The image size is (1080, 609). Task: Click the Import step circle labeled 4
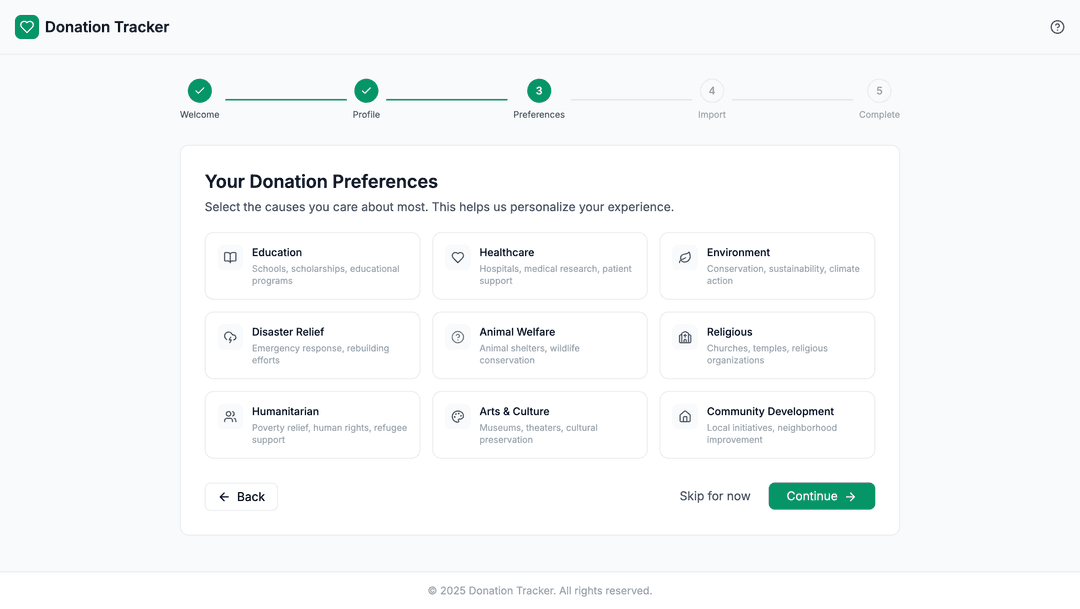coord(712,90)
